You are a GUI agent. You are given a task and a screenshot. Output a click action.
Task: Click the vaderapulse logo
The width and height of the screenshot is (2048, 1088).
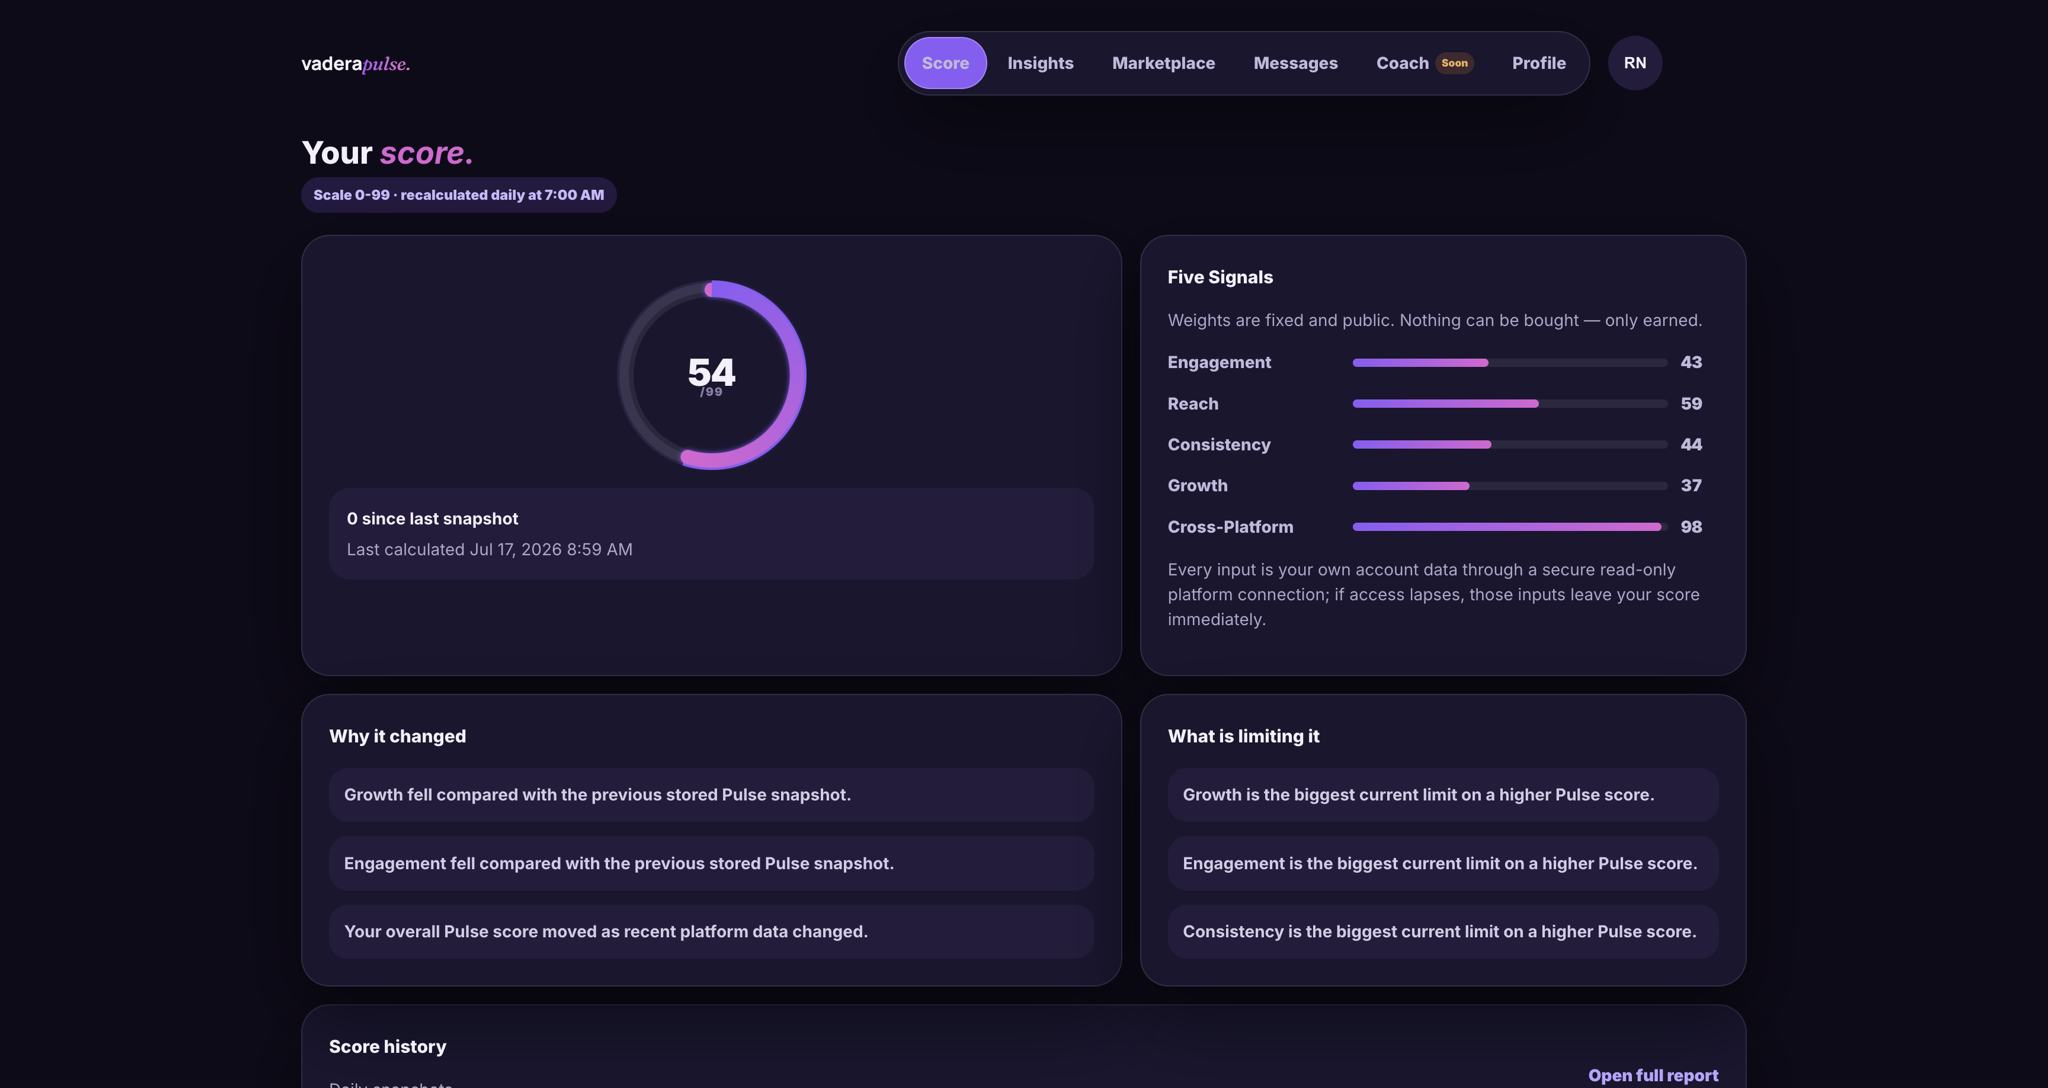tap(356, 64)
